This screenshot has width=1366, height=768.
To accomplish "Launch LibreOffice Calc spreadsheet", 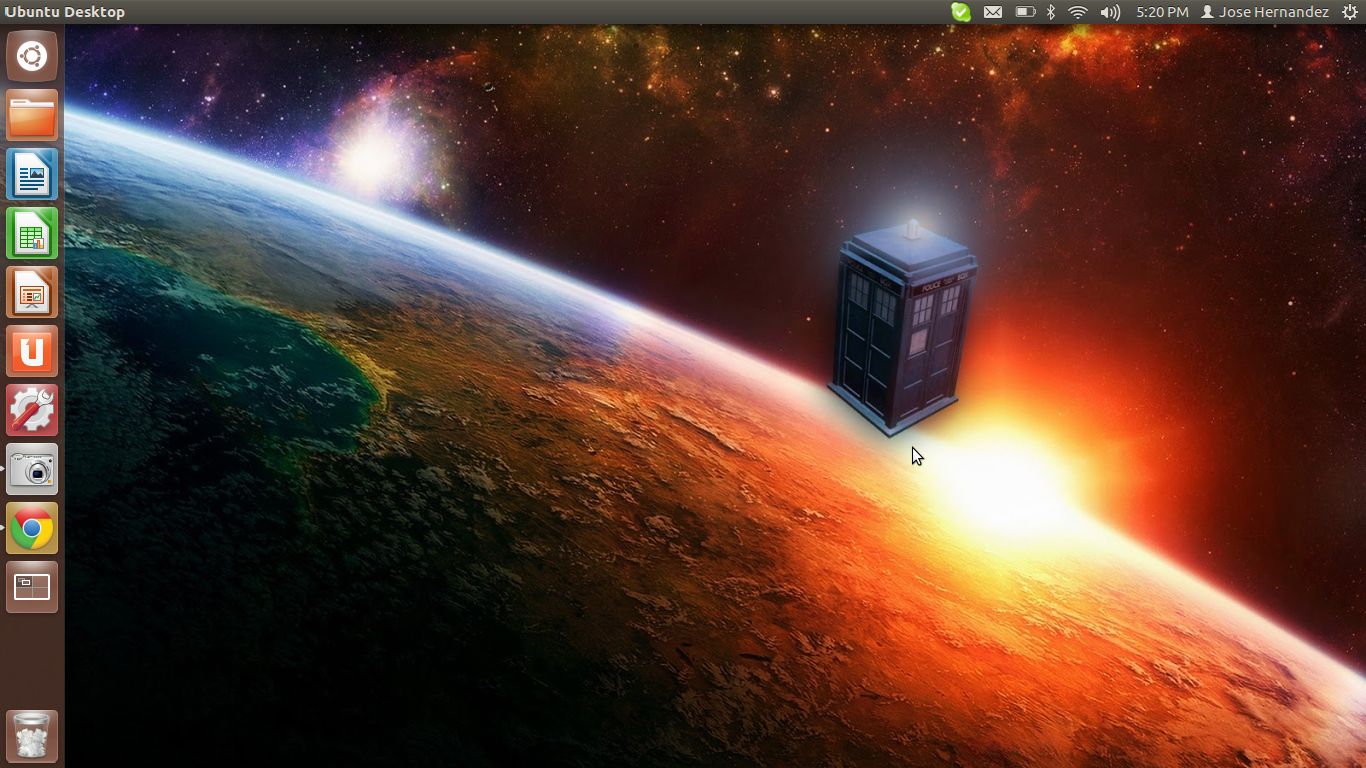I will (32, 233).
